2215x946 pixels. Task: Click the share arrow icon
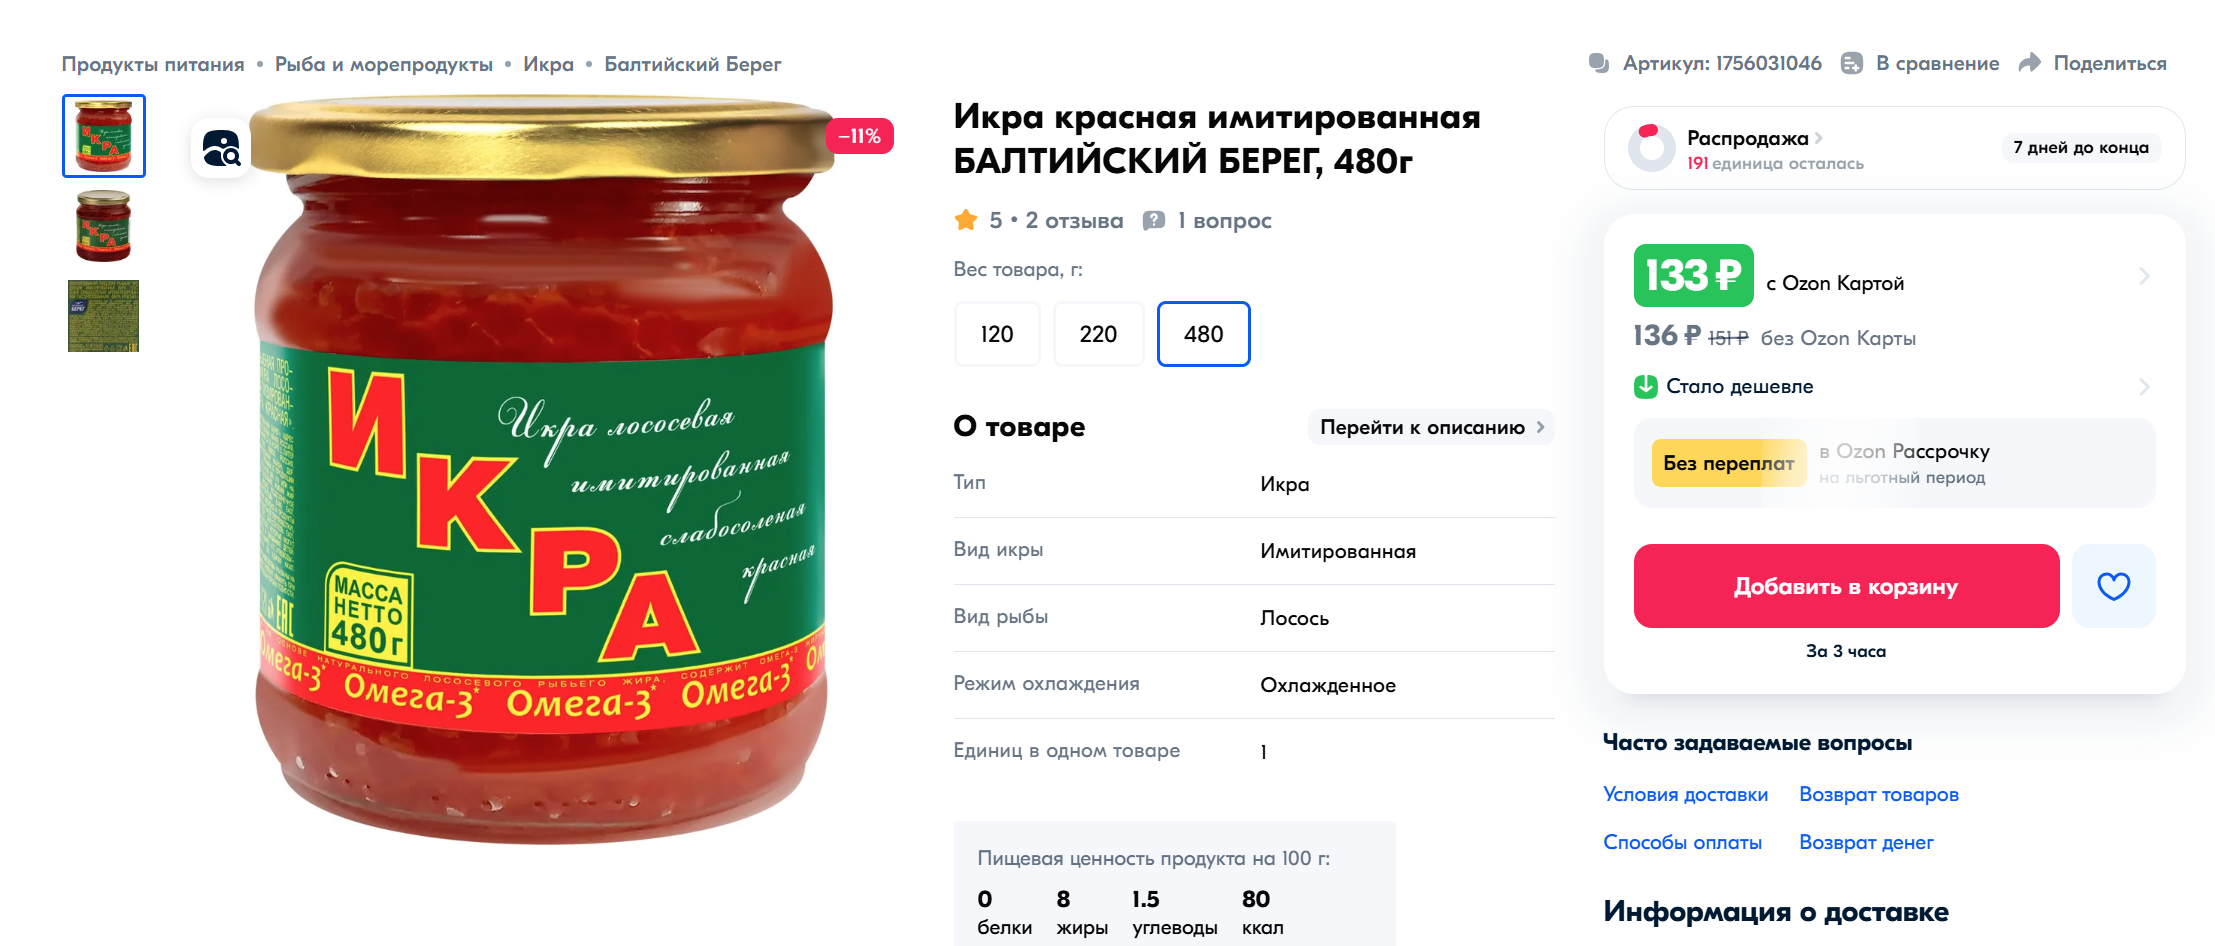[x=2030, y=63]
